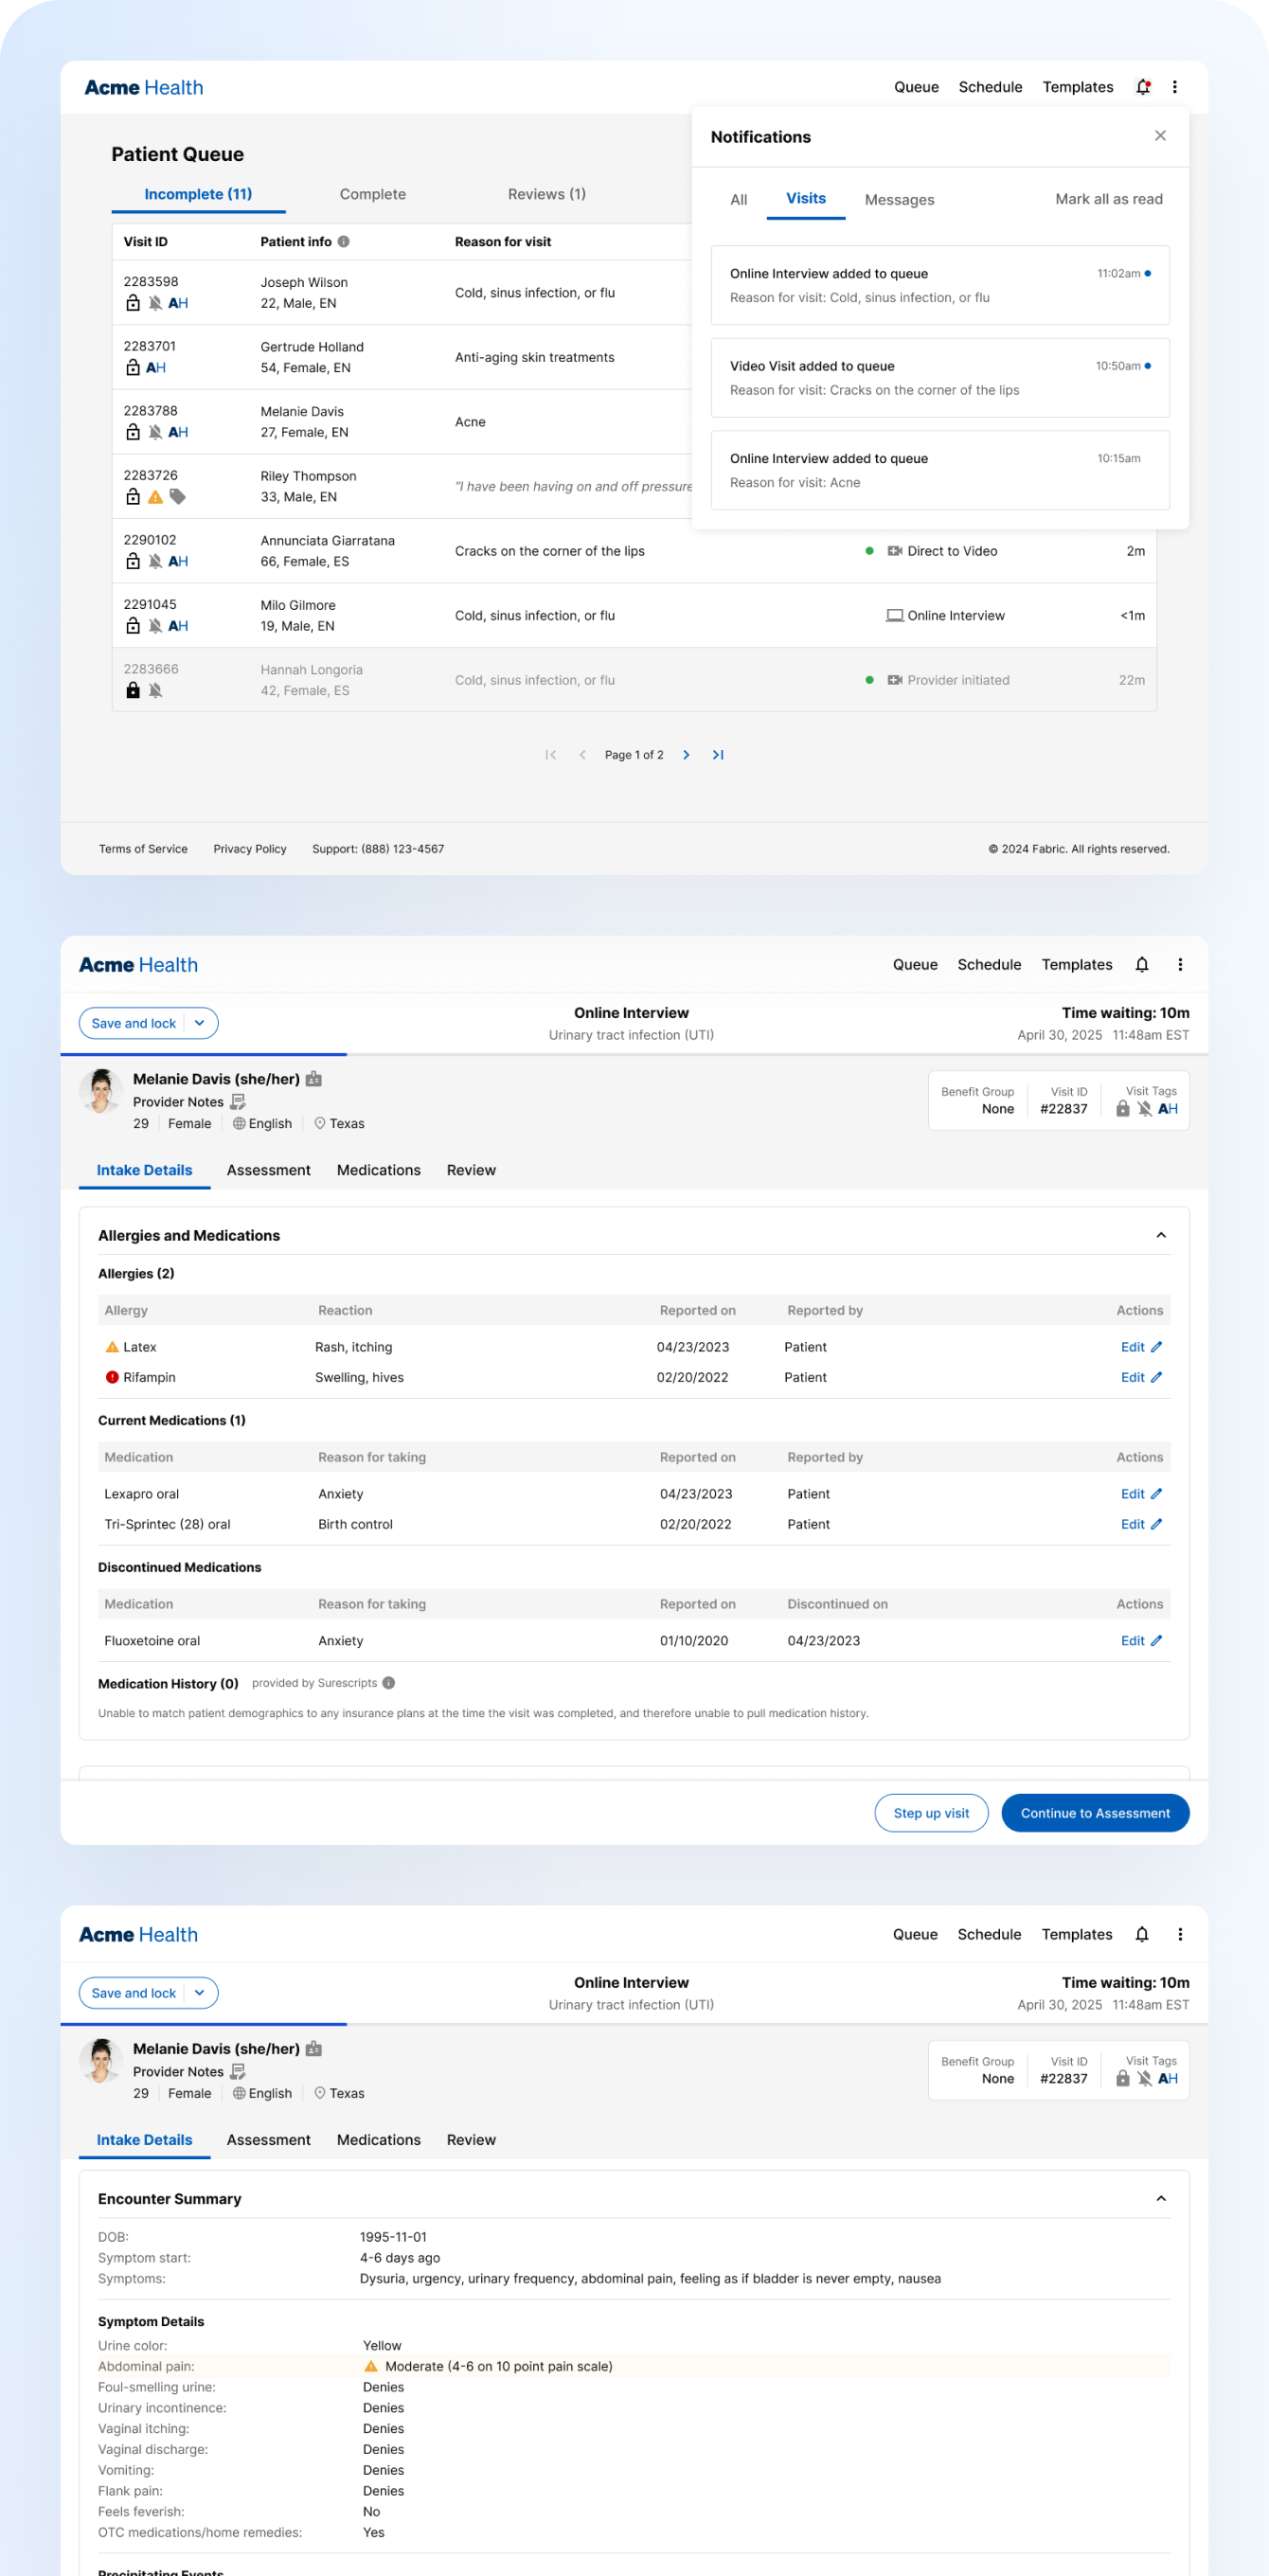Click Edit for Lexapro oral medication
The height and width of the screenshot is (2576, 1269).
pyautogui.click(x=1141, y=1494)
